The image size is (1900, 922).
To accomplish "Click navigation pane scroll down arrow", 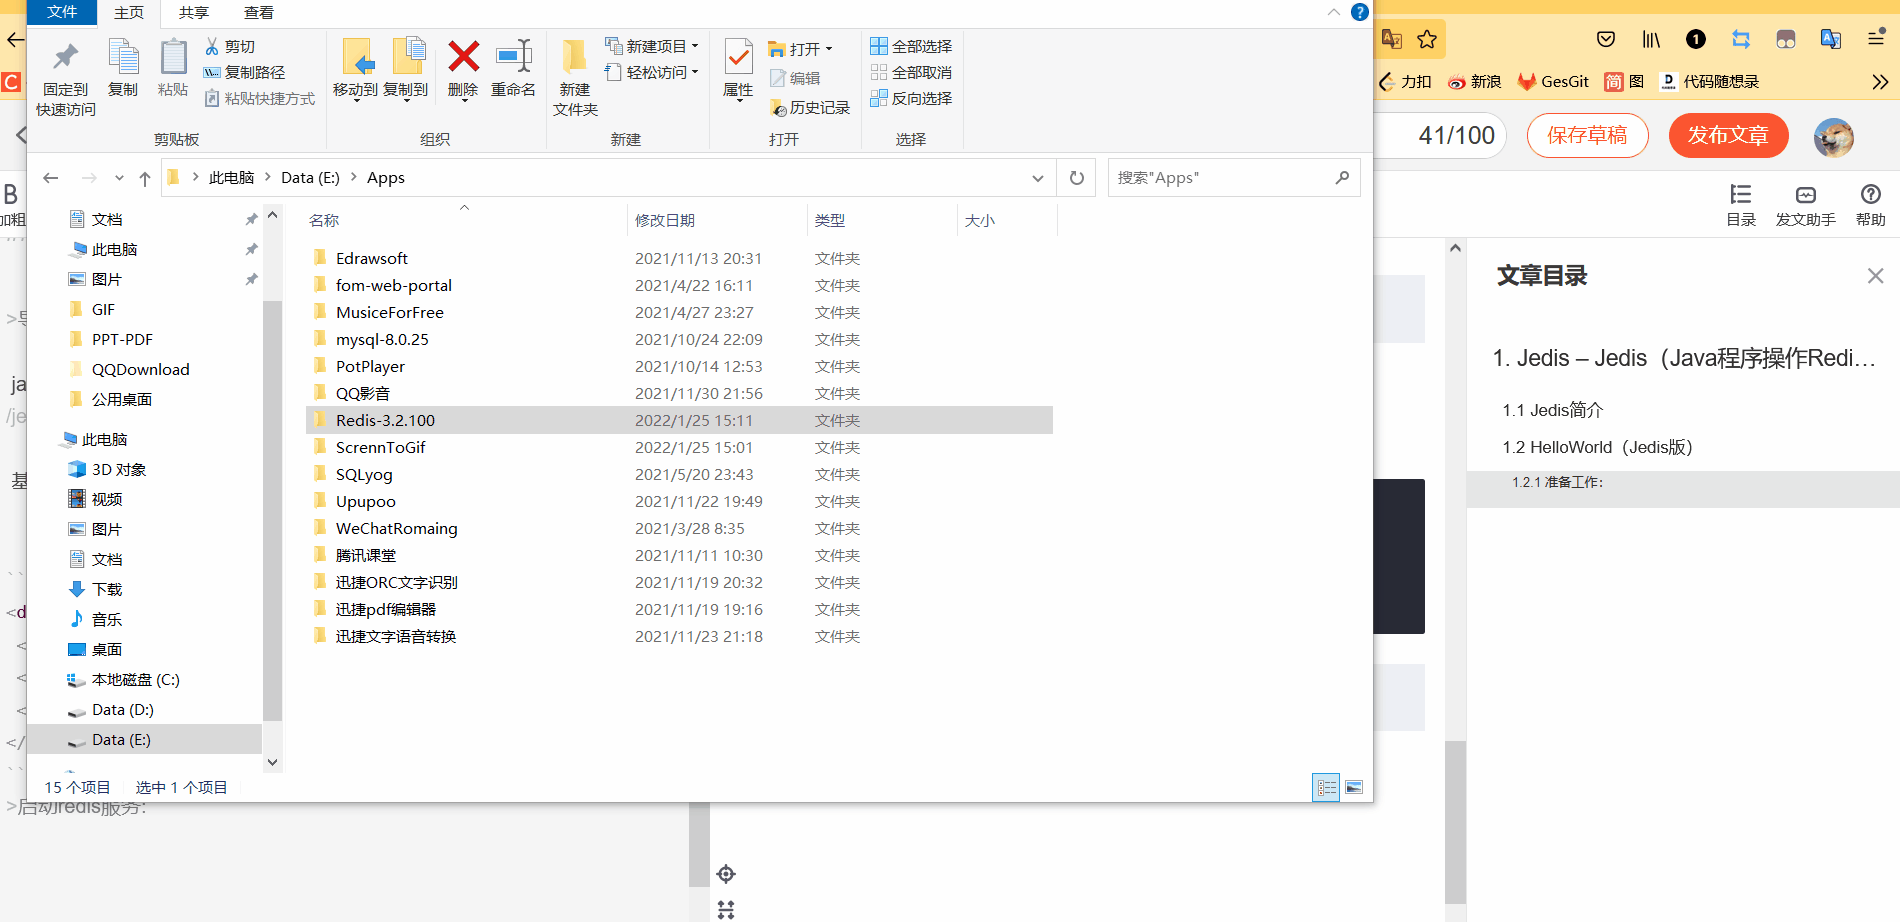I will click(272, 762).
